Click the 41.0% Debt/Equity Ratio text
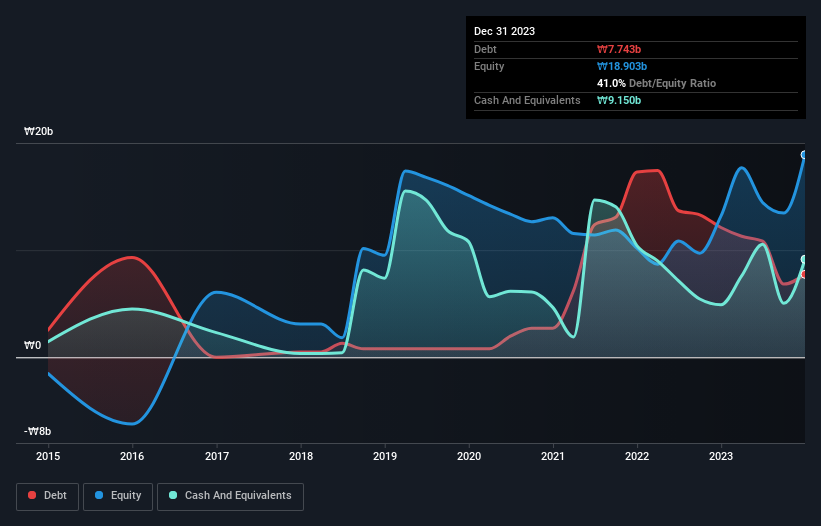821x526 pixels. 657,83
